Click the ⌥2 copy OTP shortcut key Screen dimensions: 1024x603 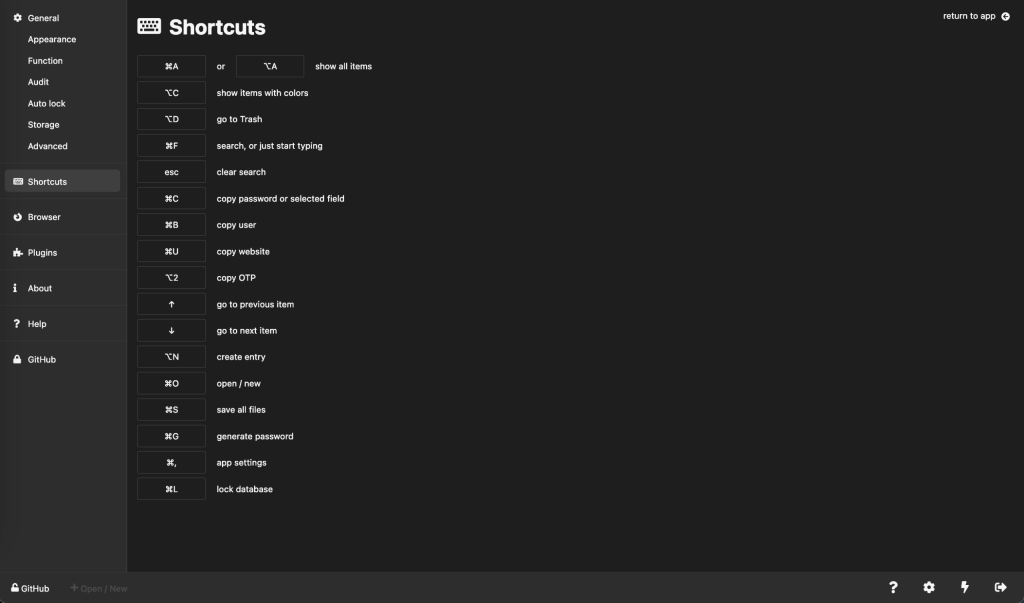coord(171,277)
